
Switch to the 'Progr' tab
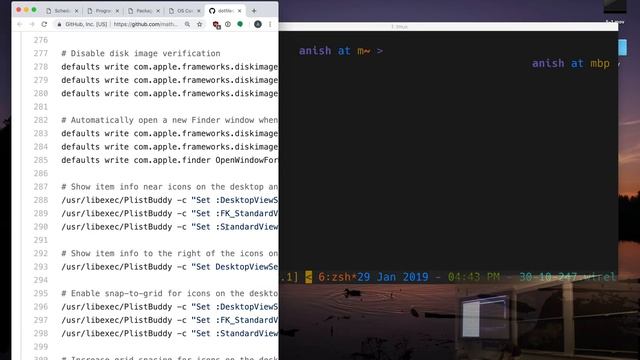102,11
